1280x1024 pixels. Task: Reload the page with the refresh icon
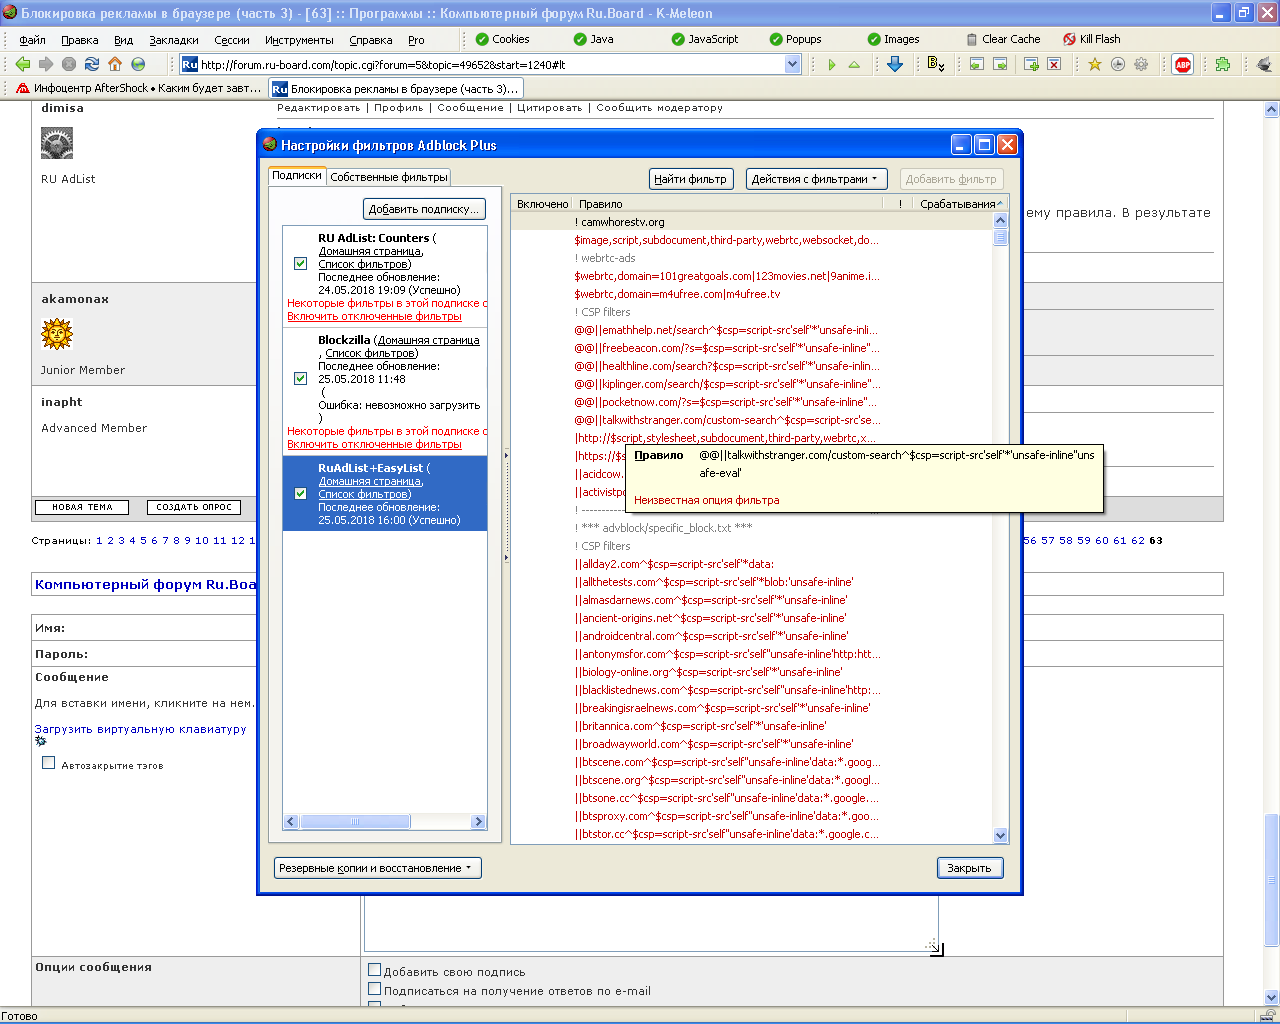tap(92, 64)
